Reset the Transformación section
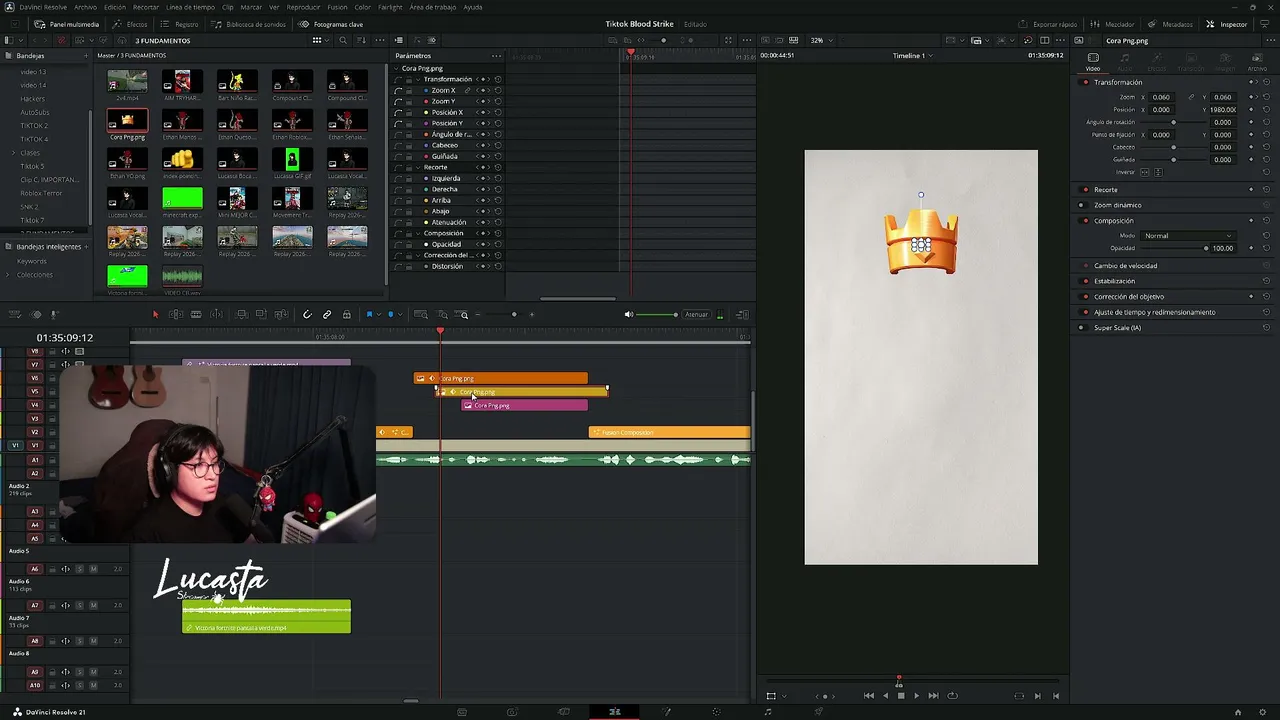1280x720 pixels. (x=1266, y=82)
